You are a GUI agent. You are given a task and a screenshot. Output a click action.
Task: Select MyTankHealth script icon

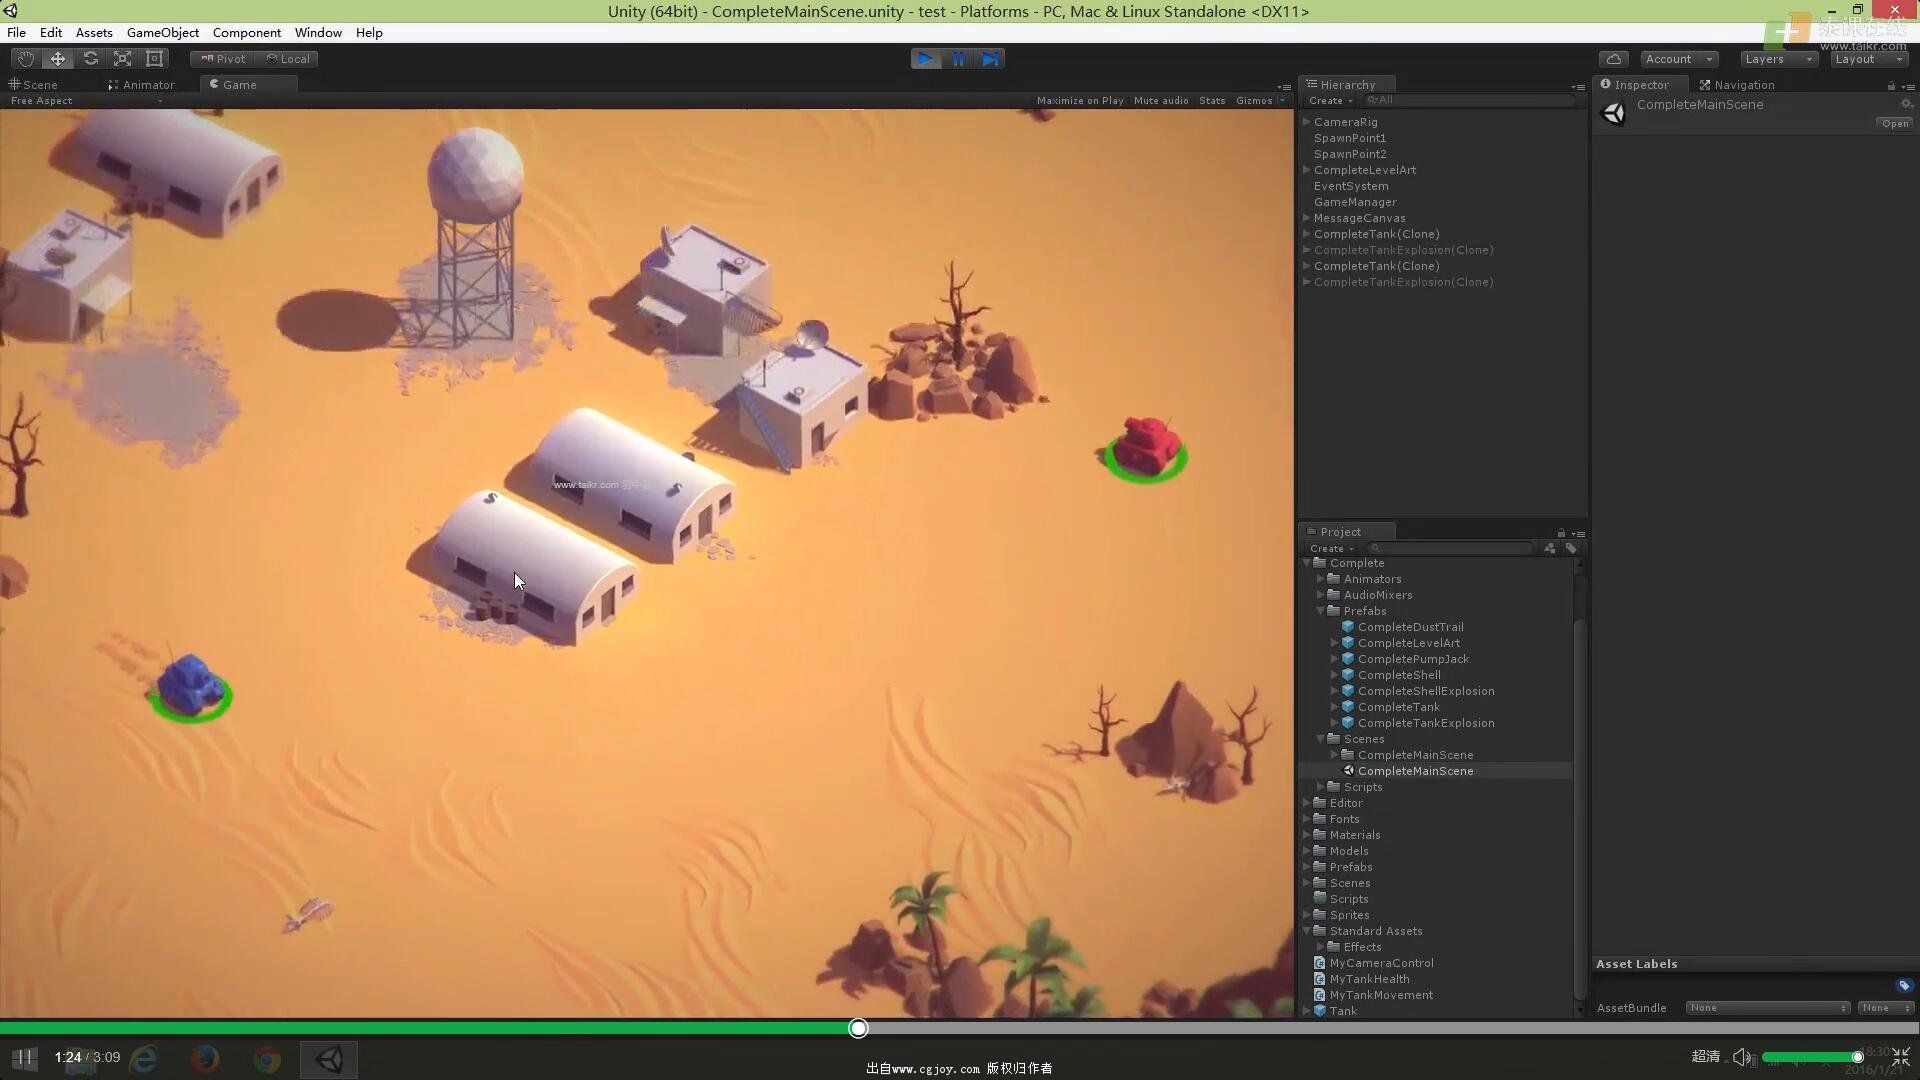pos(1319,979)
